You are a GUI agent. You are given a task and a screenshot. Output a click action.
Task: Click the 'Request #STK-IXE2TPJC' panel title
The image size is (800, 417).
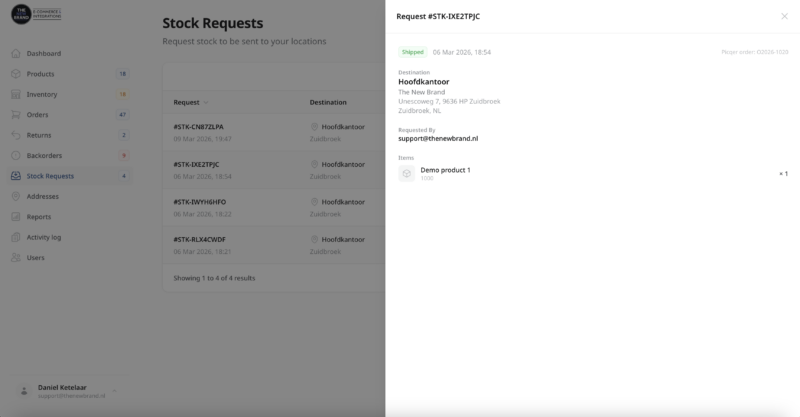pyautogui.click(x=438, y=16)
